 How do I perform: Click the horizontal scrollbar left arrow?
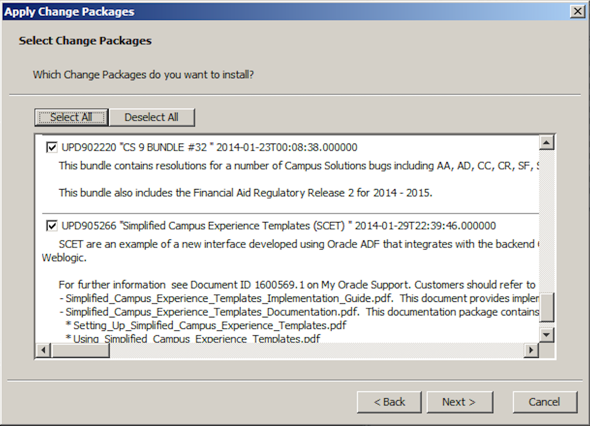(x=43, y=350)
